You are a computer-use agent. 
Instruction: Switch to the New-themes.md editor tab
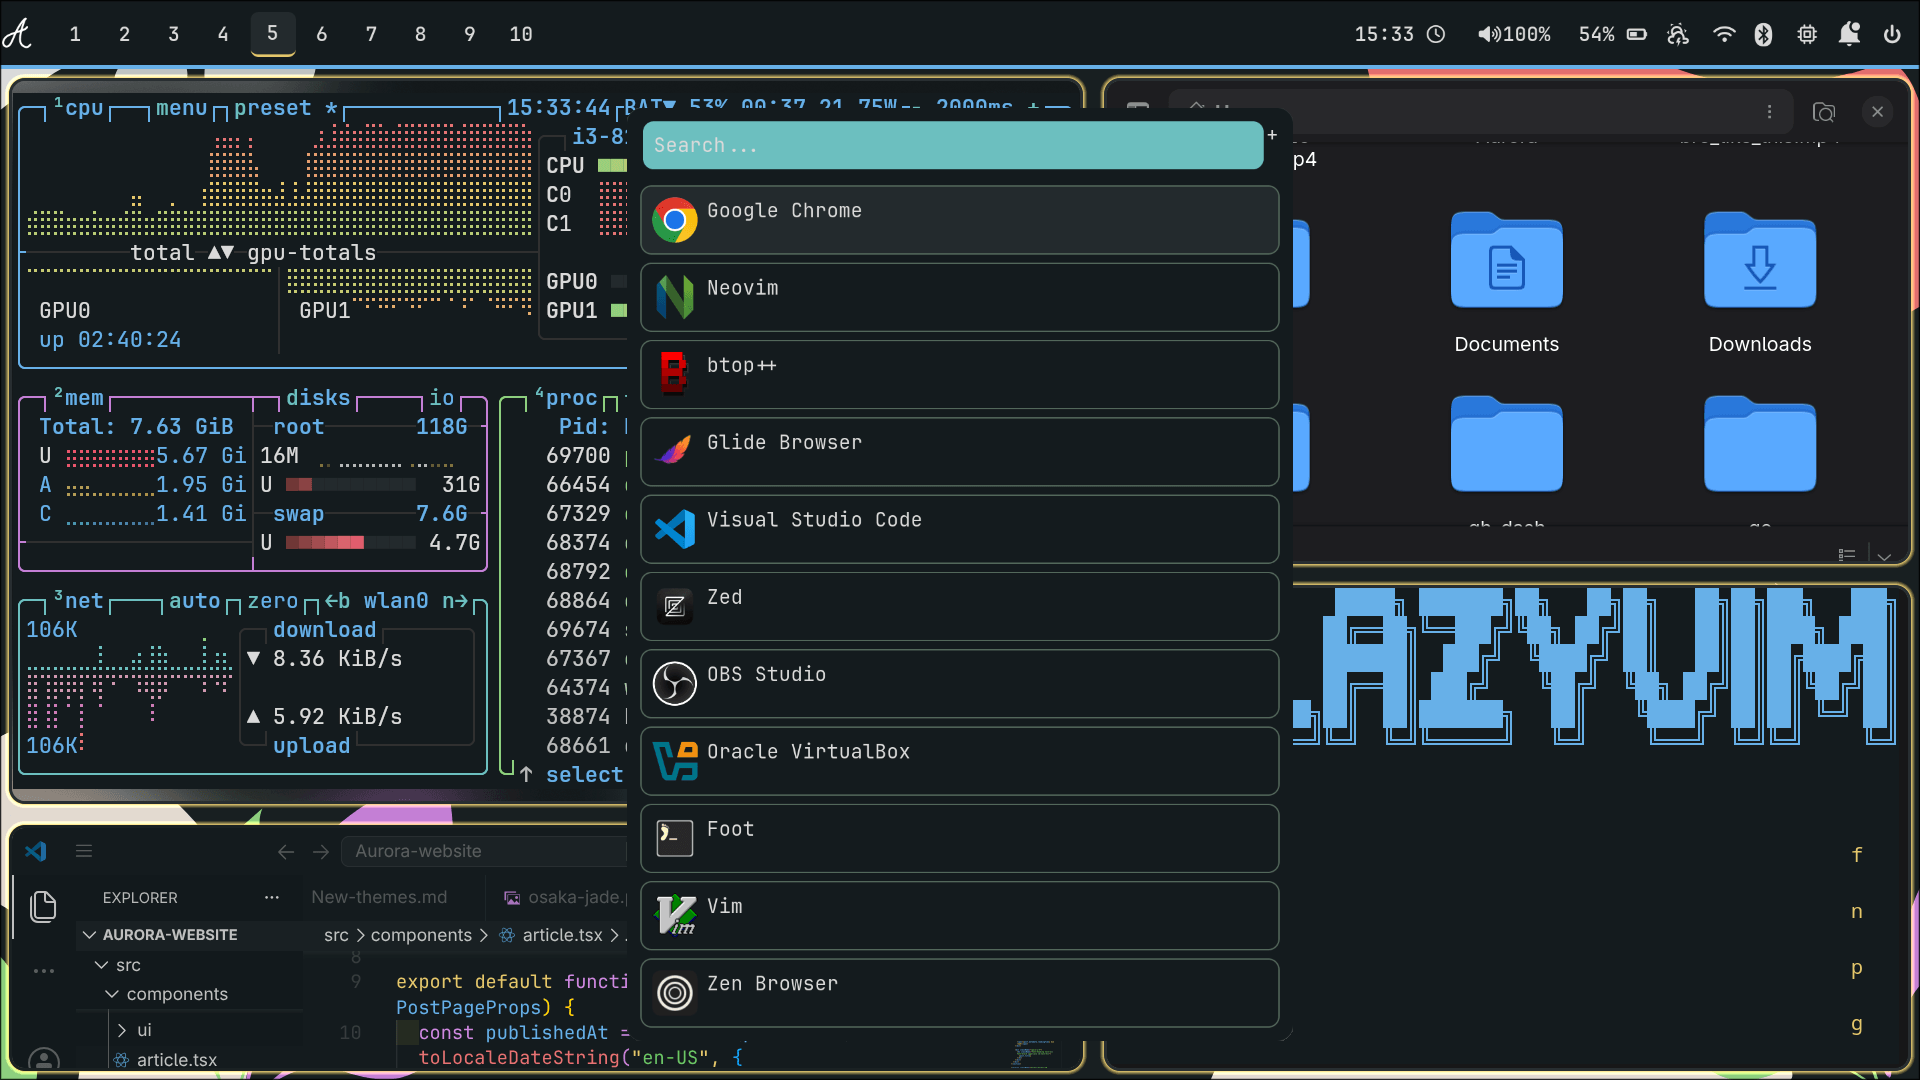[379, 897]
